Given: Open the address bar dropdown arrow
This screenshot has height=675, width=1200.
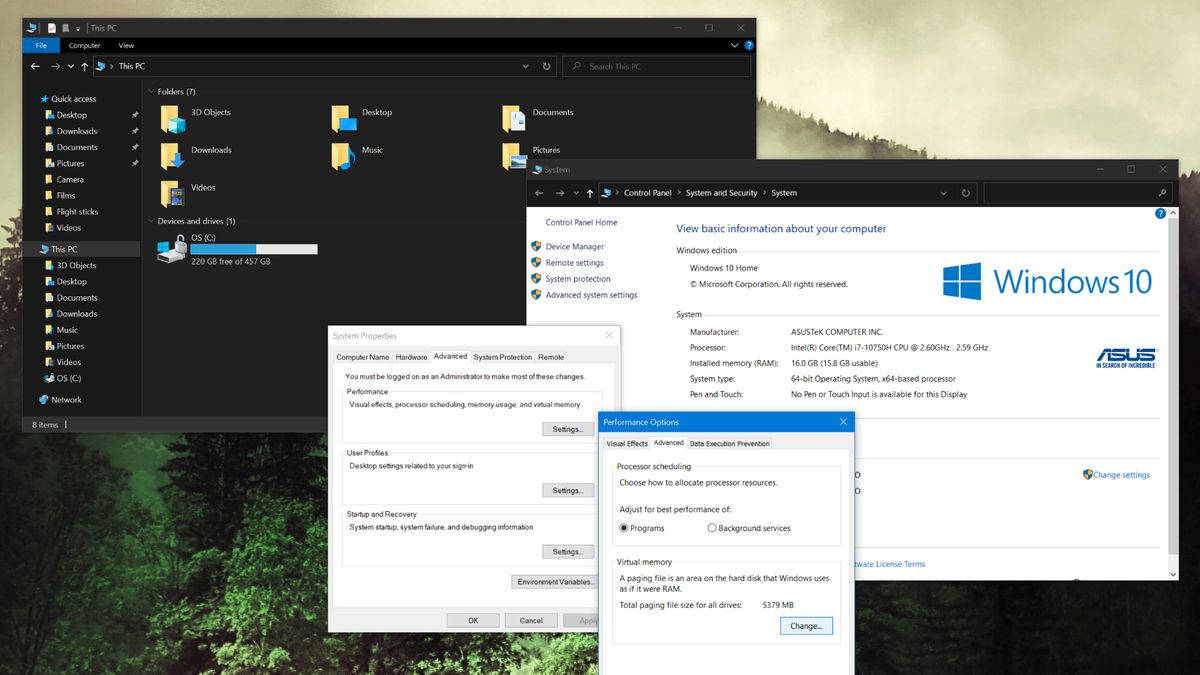Looking at the screenshot, I should click(x=524, y=66).
